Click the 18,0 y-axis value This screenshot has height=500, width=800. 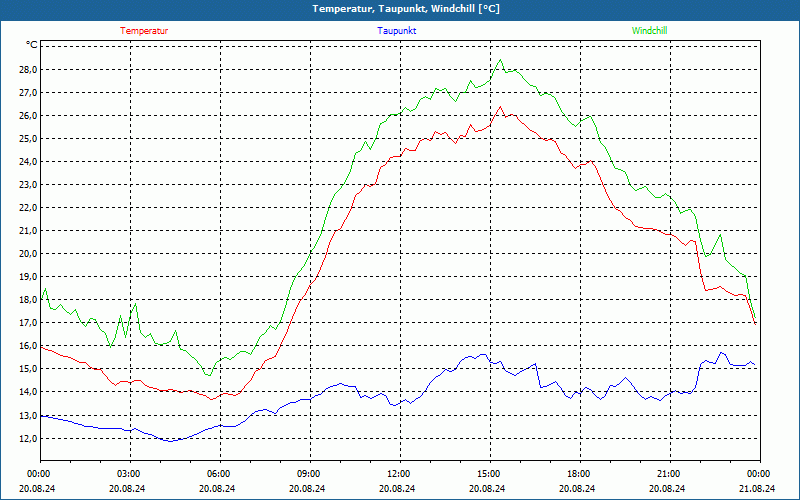29,299
